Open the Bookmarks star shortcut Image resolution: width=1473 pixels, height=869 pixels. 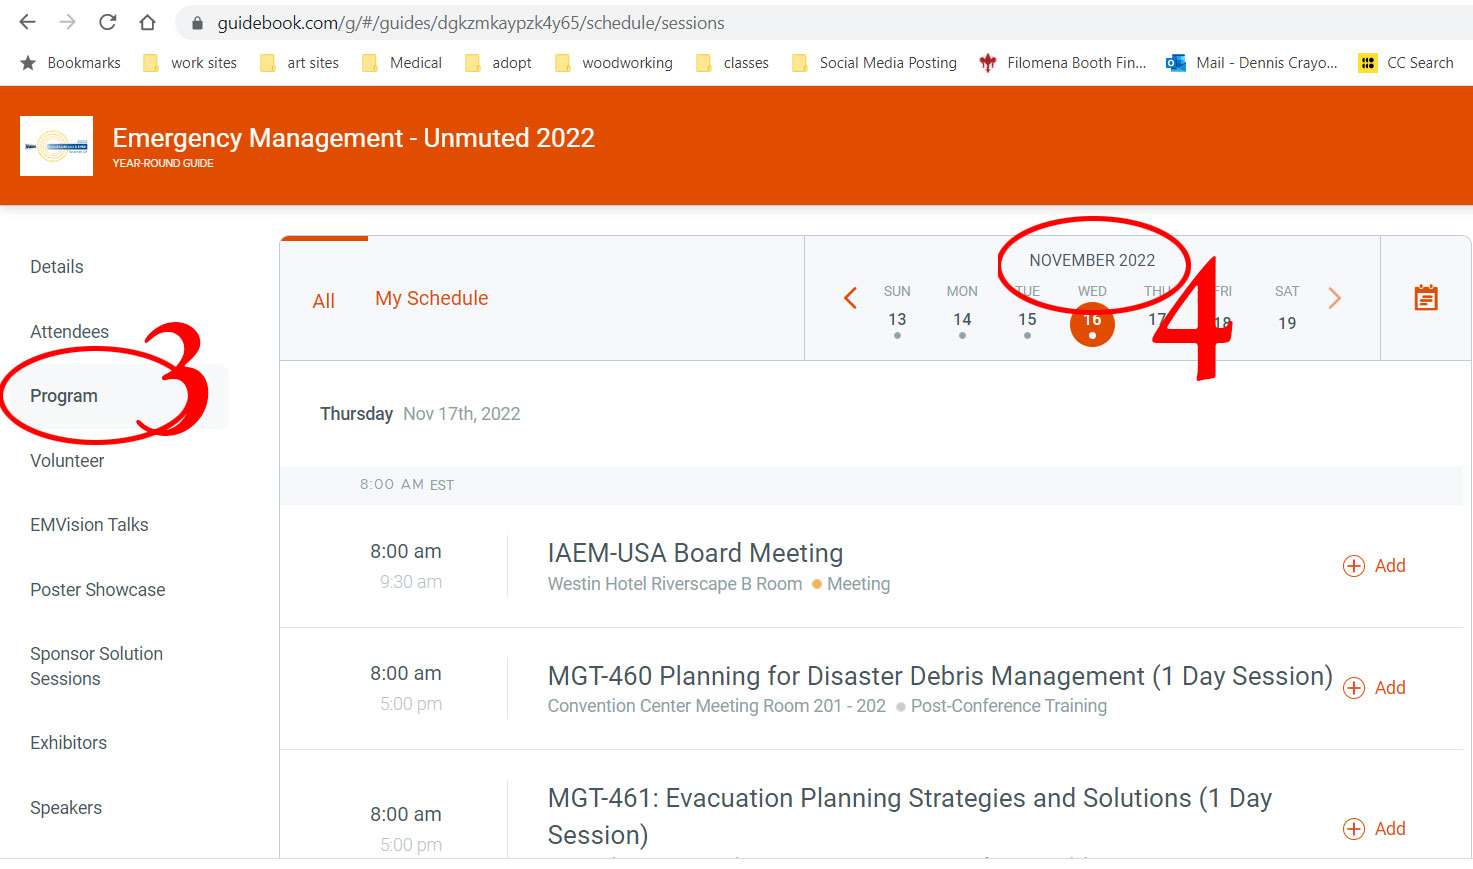point(71,63)
